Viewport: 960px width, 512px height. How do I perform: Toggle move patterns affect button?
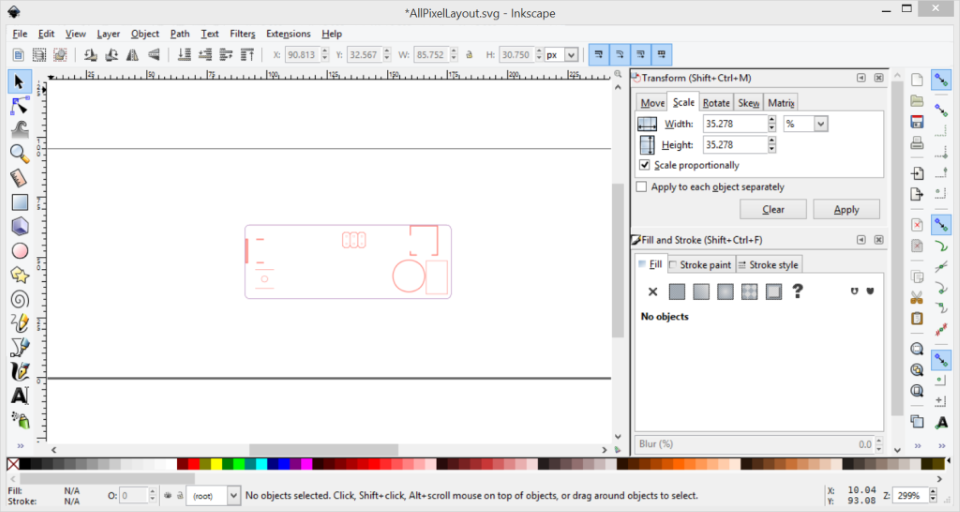pos(661,55)
